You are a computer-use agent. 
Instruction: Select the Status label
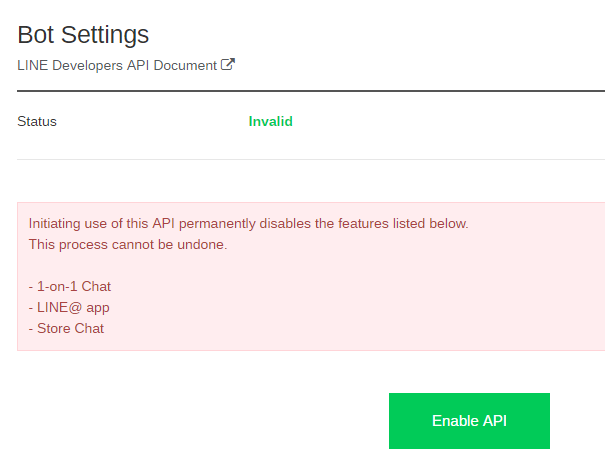pyautogui.click(x=37, y=122)
